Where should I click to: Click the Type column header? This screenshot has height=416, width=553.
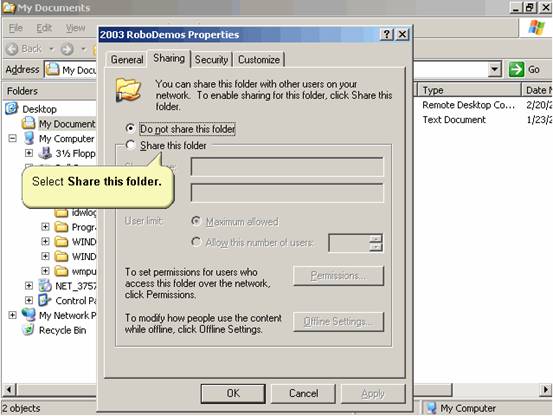pyautogui.click(x=469, y=90)
